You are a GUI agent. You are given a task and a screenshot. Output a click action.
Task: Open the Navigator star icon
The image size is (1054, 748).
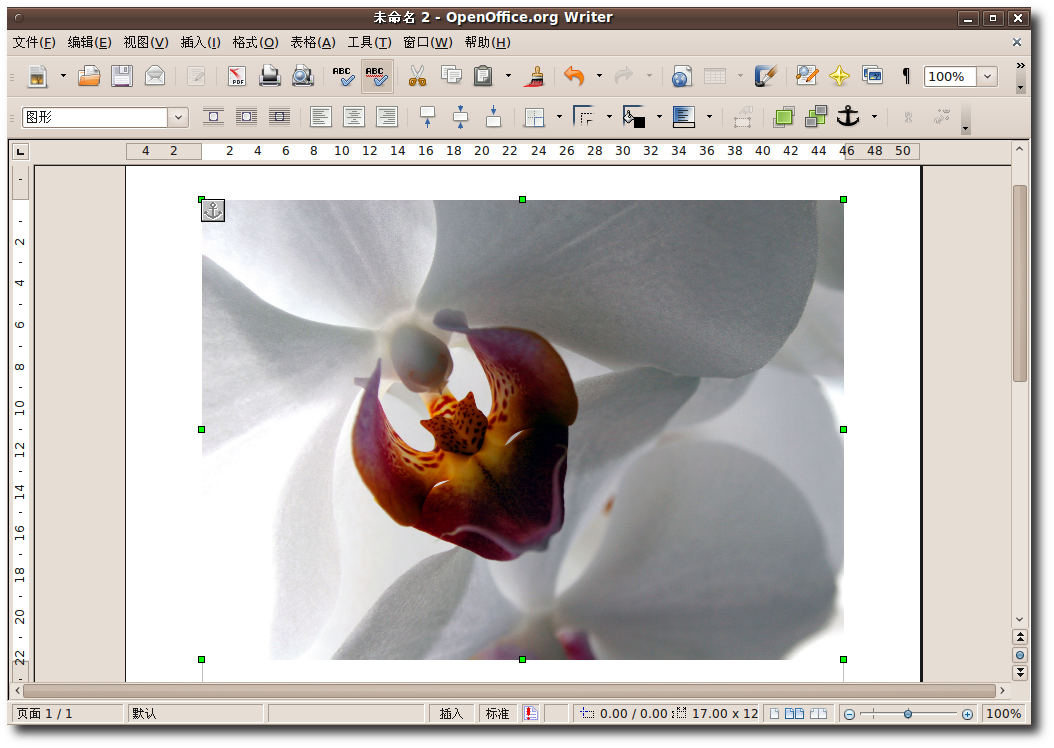tap(839, 76)
